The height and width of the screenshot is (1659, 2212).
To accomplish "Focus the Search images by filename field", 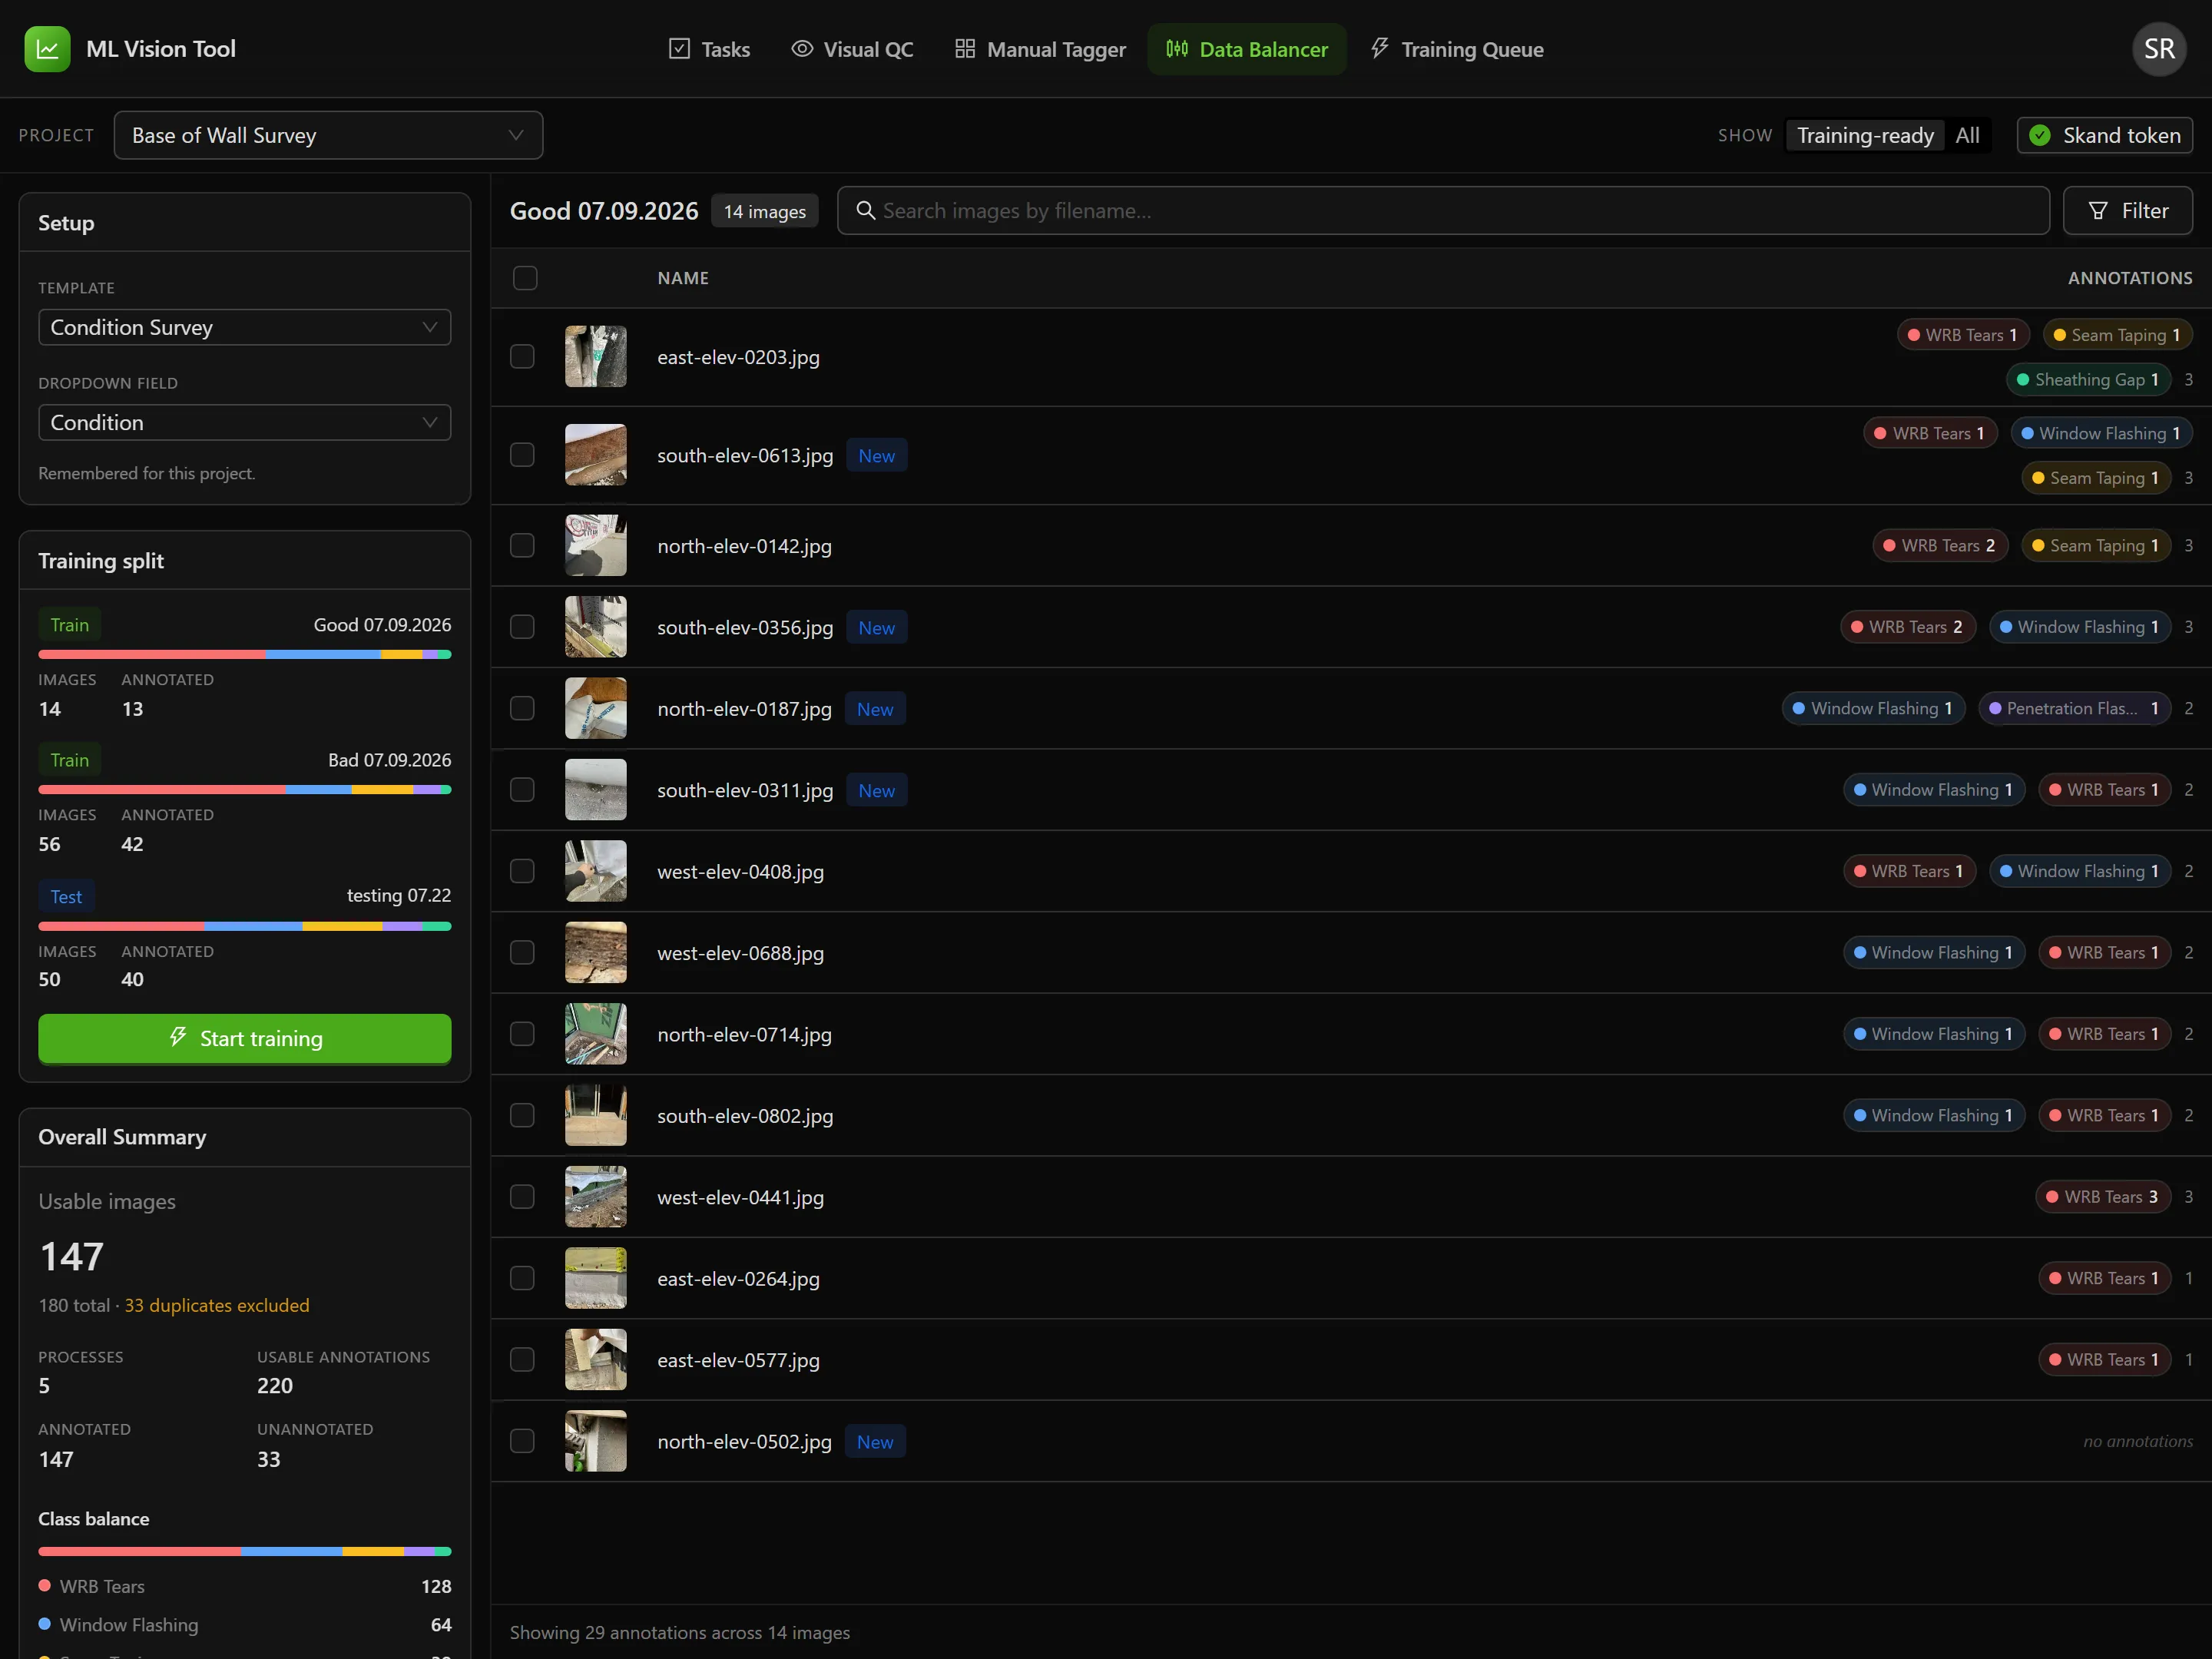I will [x=1443, y=211].
